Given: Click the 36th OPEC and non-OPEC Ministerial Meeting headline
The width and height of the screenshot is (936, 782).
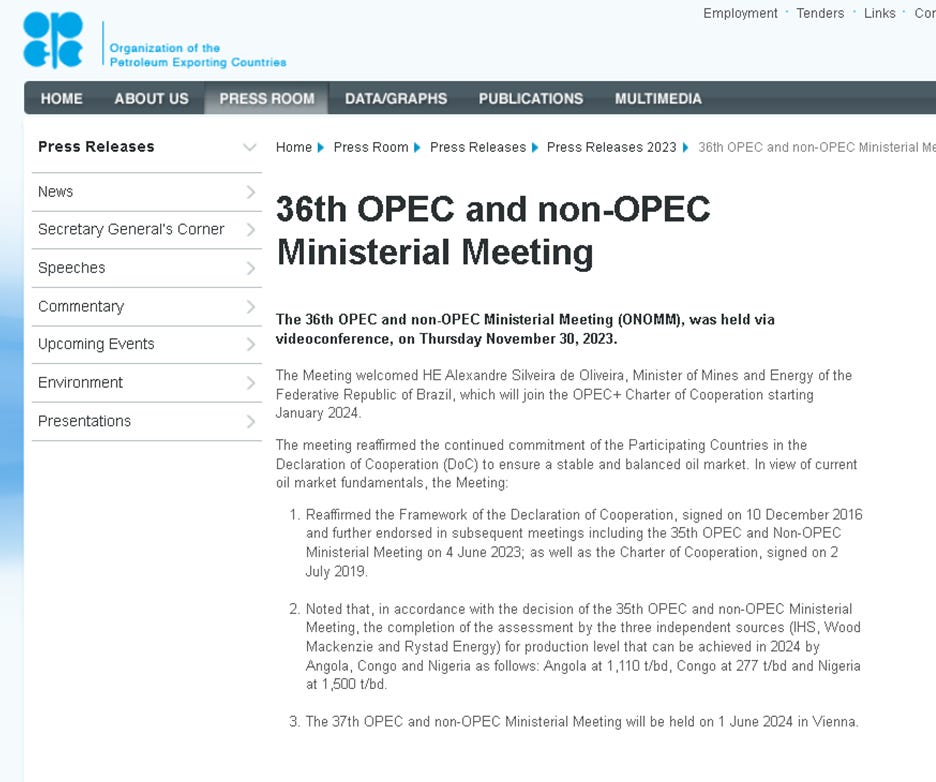Looking at the screenshot, I should (492, 230).
